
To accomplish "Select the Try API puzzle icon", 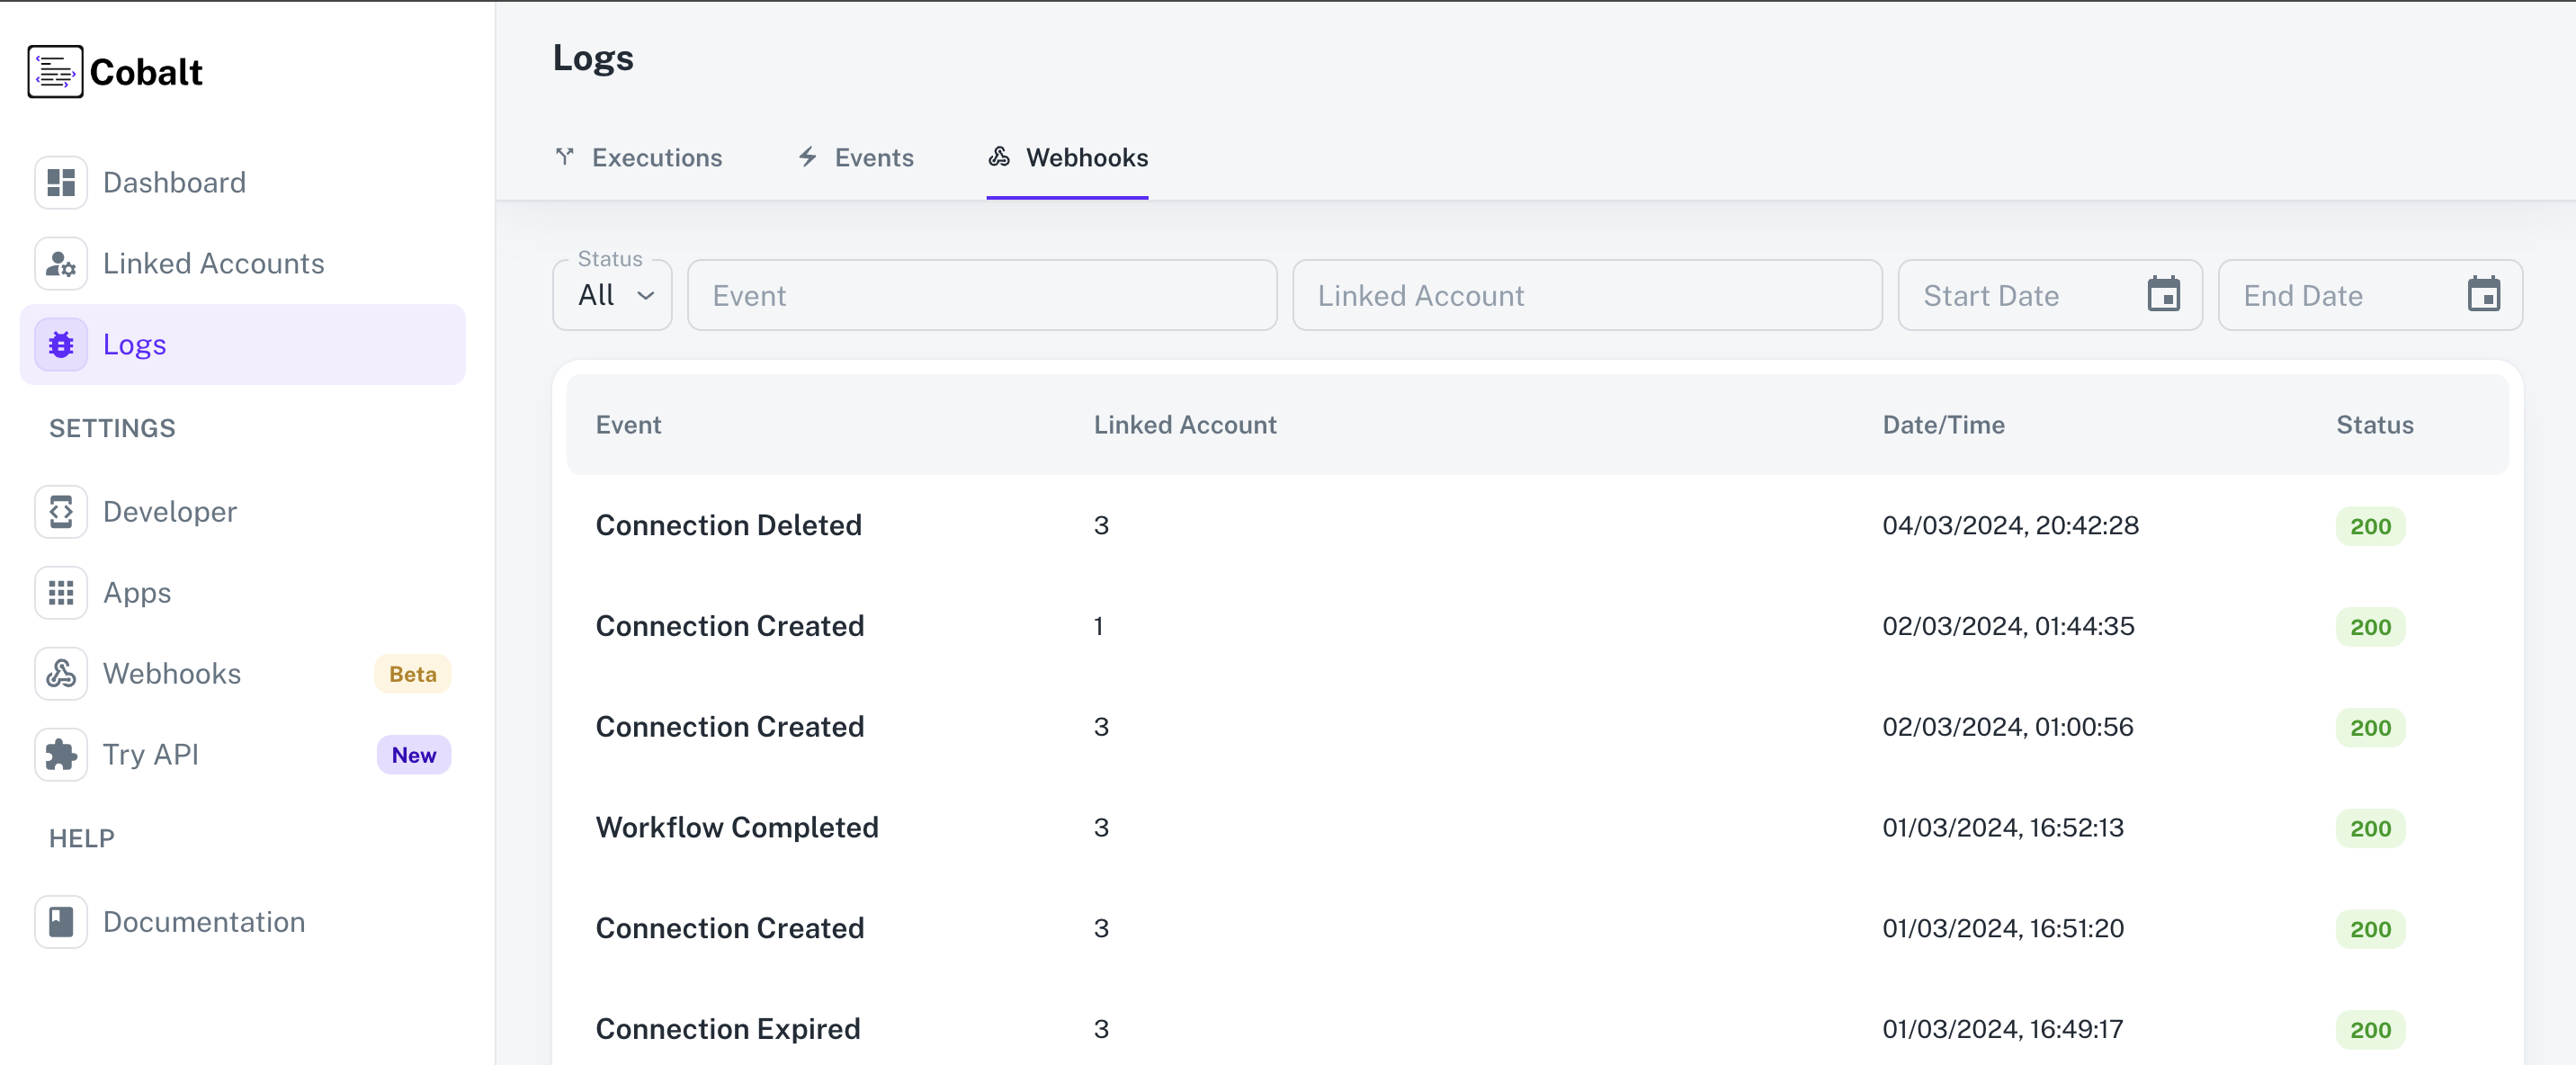I will pyautogui.click(x=60, y=754).
